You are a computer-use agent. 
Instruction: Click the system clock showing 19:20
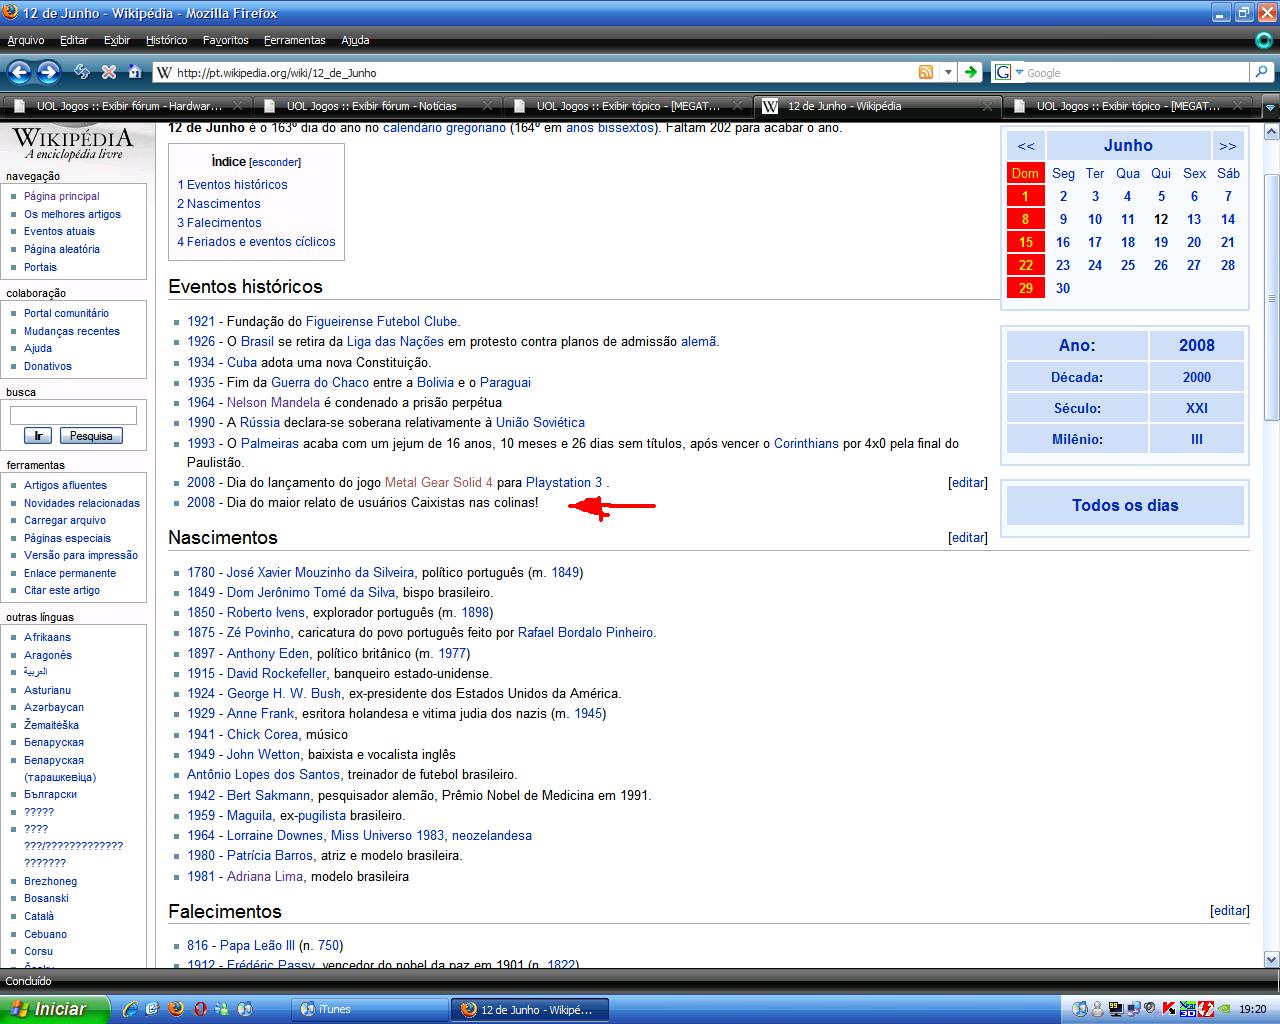1252,1010
